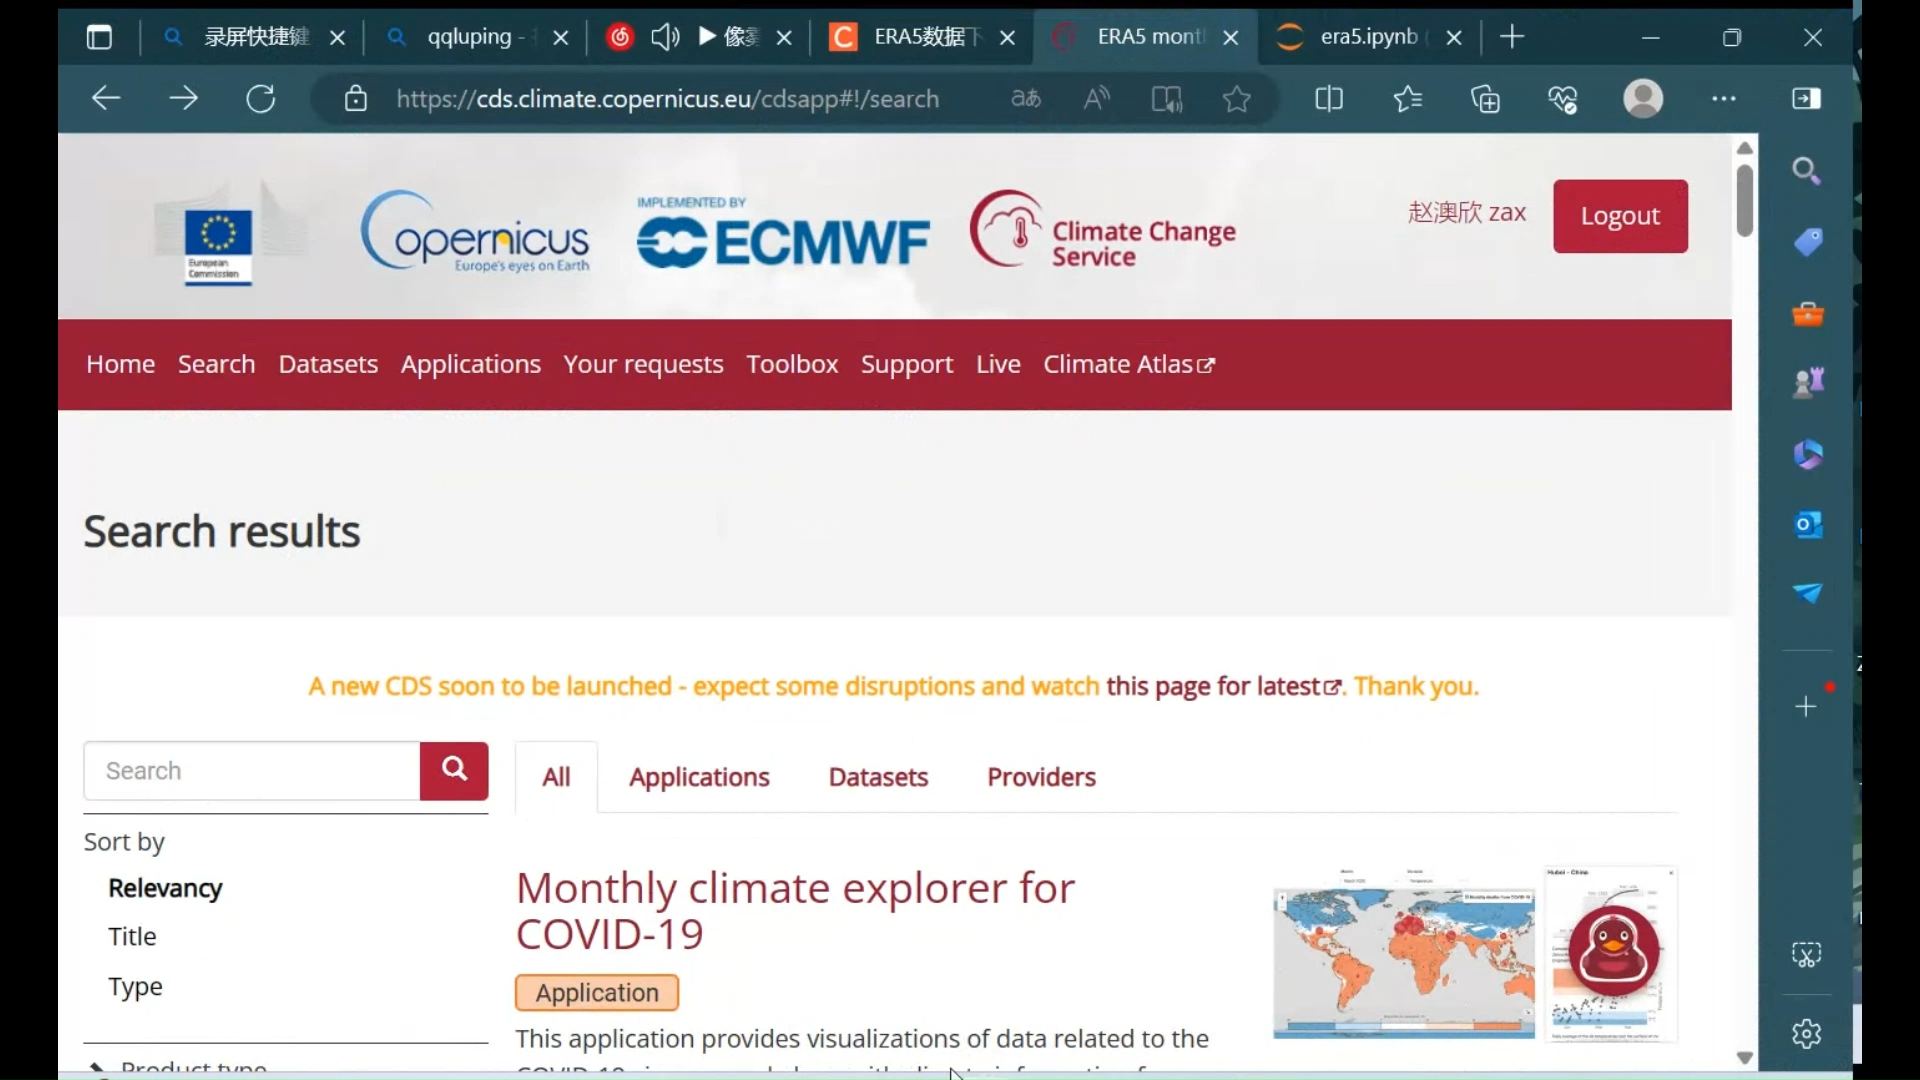Click the Logout button
Viewport: 1920px width, 1080px height.
point(1621,215)
